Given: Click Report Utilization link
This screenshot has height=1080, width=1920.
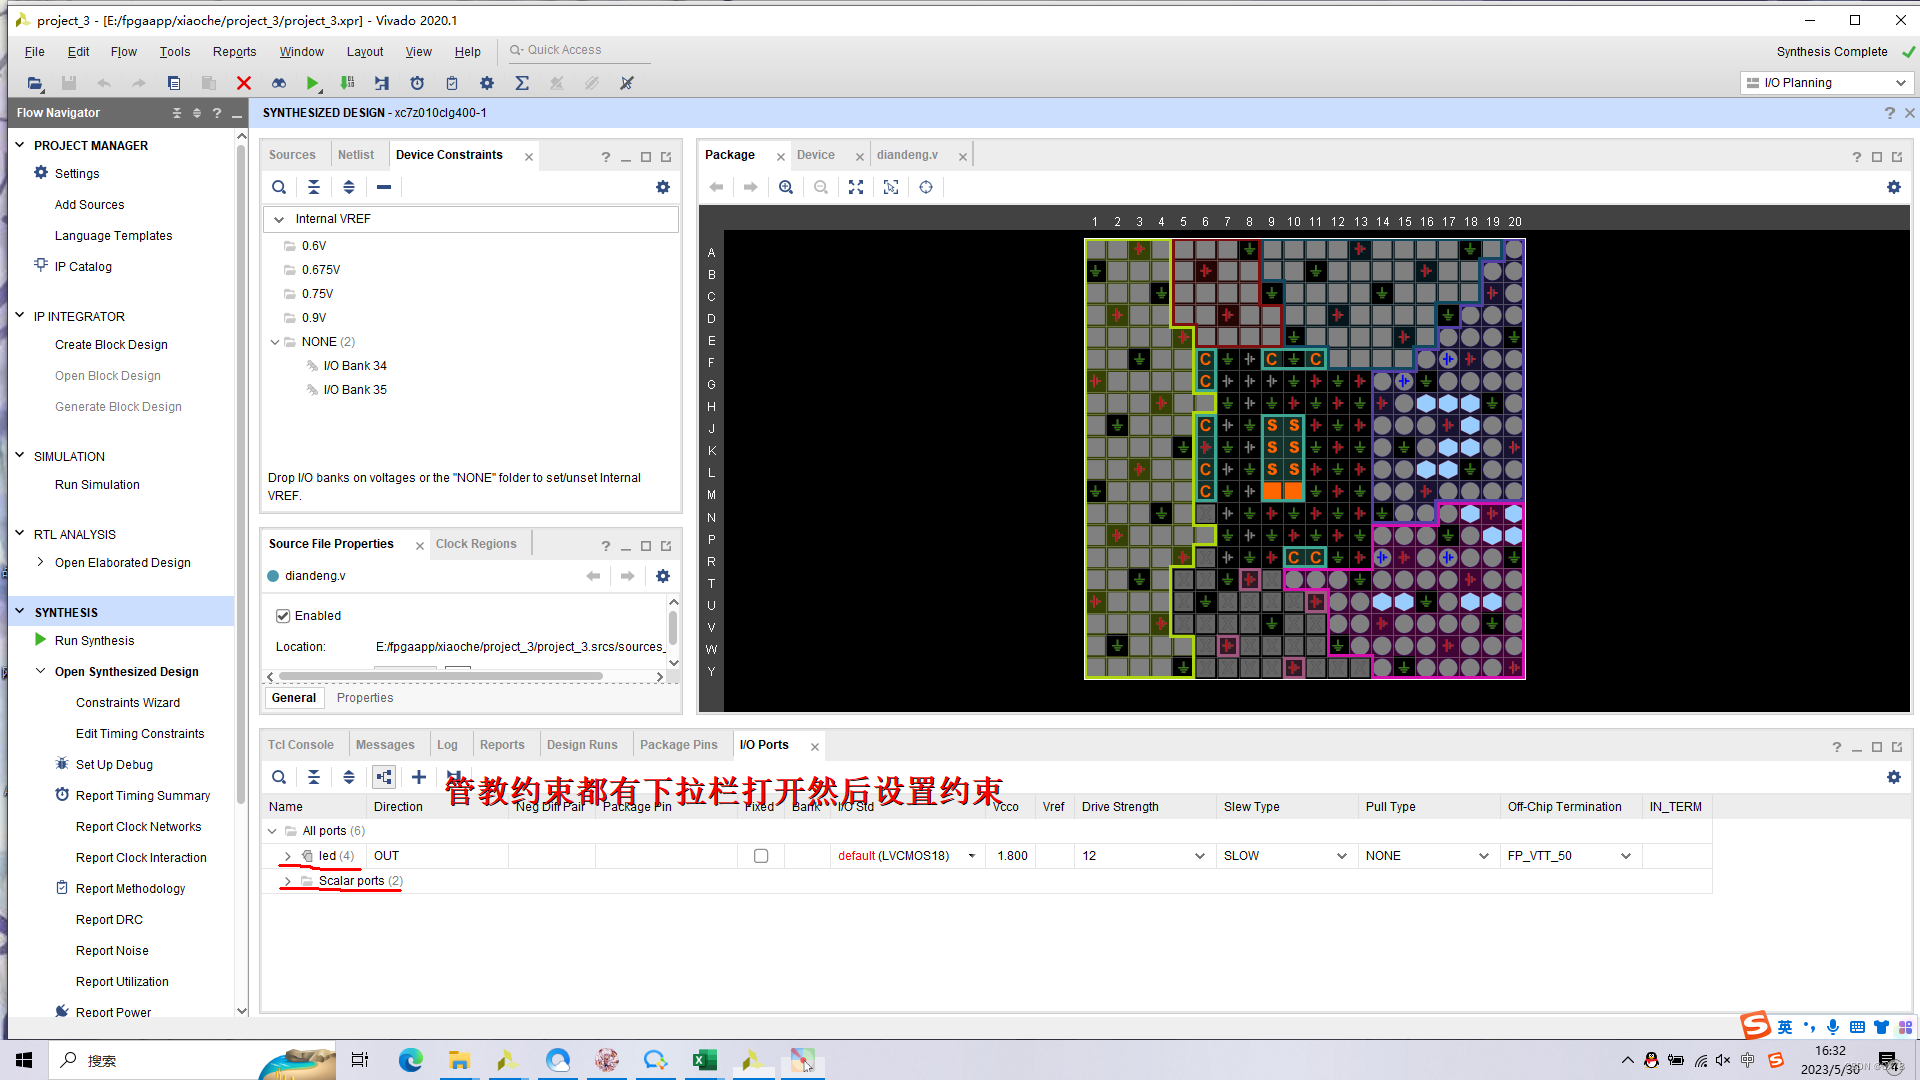Looking at the screenshot, I should pyautogui.click(x=122, y=982).
